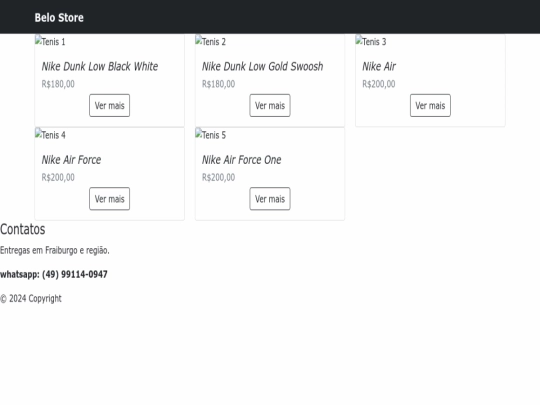Open Ver mais for Nike Dunk Low Black White
This screenshot has width=540, height=405.
(x=110, y=105)
